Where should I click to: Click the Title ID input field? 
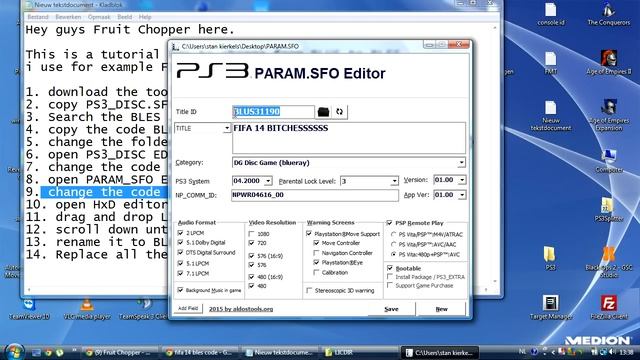pyautogui.click(x=273, y=111)
